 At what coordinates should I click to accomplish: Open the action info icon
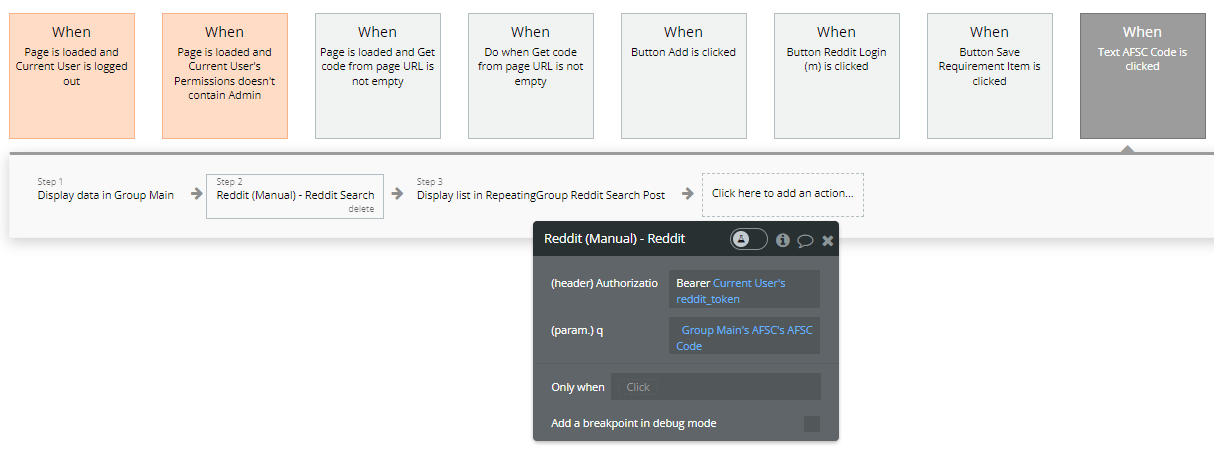[783, 240]
